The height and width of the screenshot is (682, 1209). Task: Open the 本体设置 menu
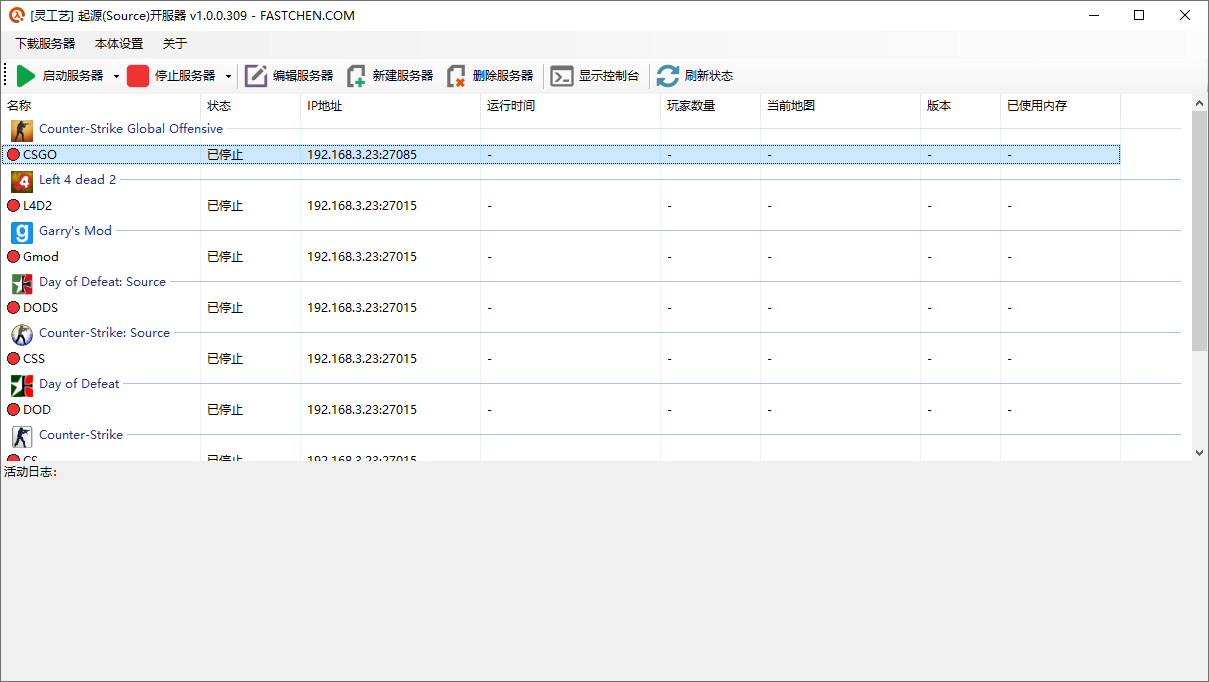click(119, 44)
